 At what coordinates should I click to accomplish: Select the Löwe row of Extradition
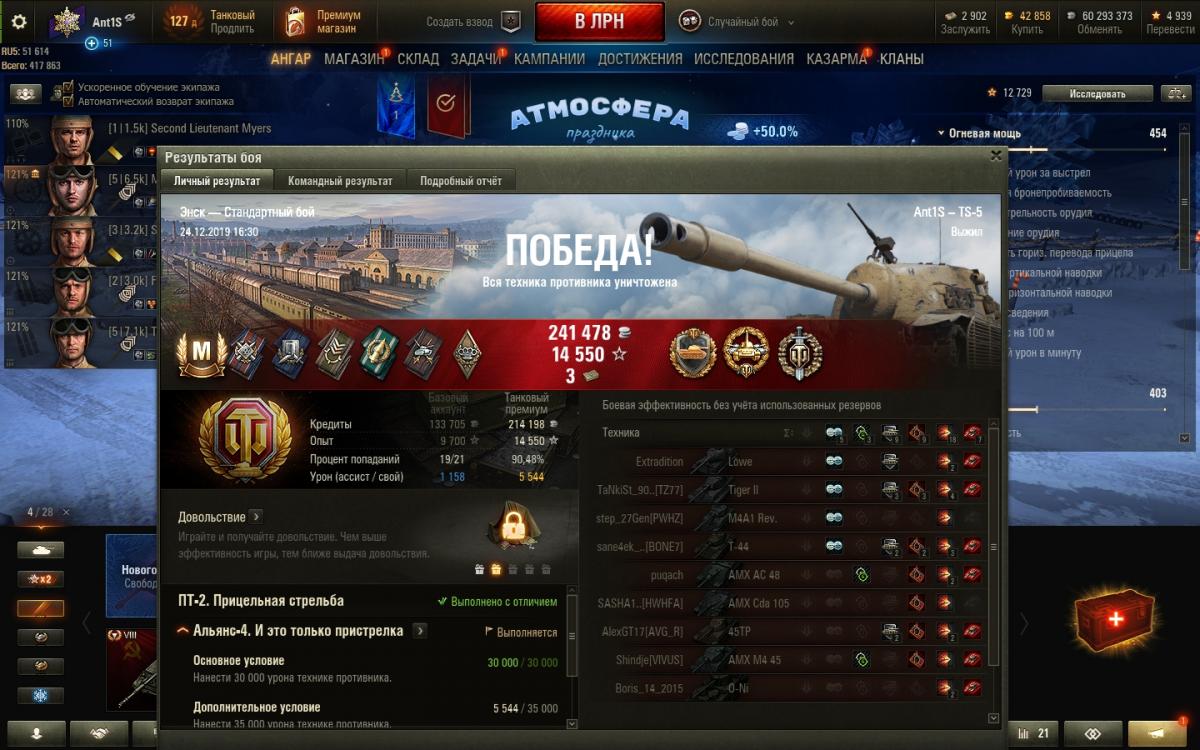pos(796,462)
